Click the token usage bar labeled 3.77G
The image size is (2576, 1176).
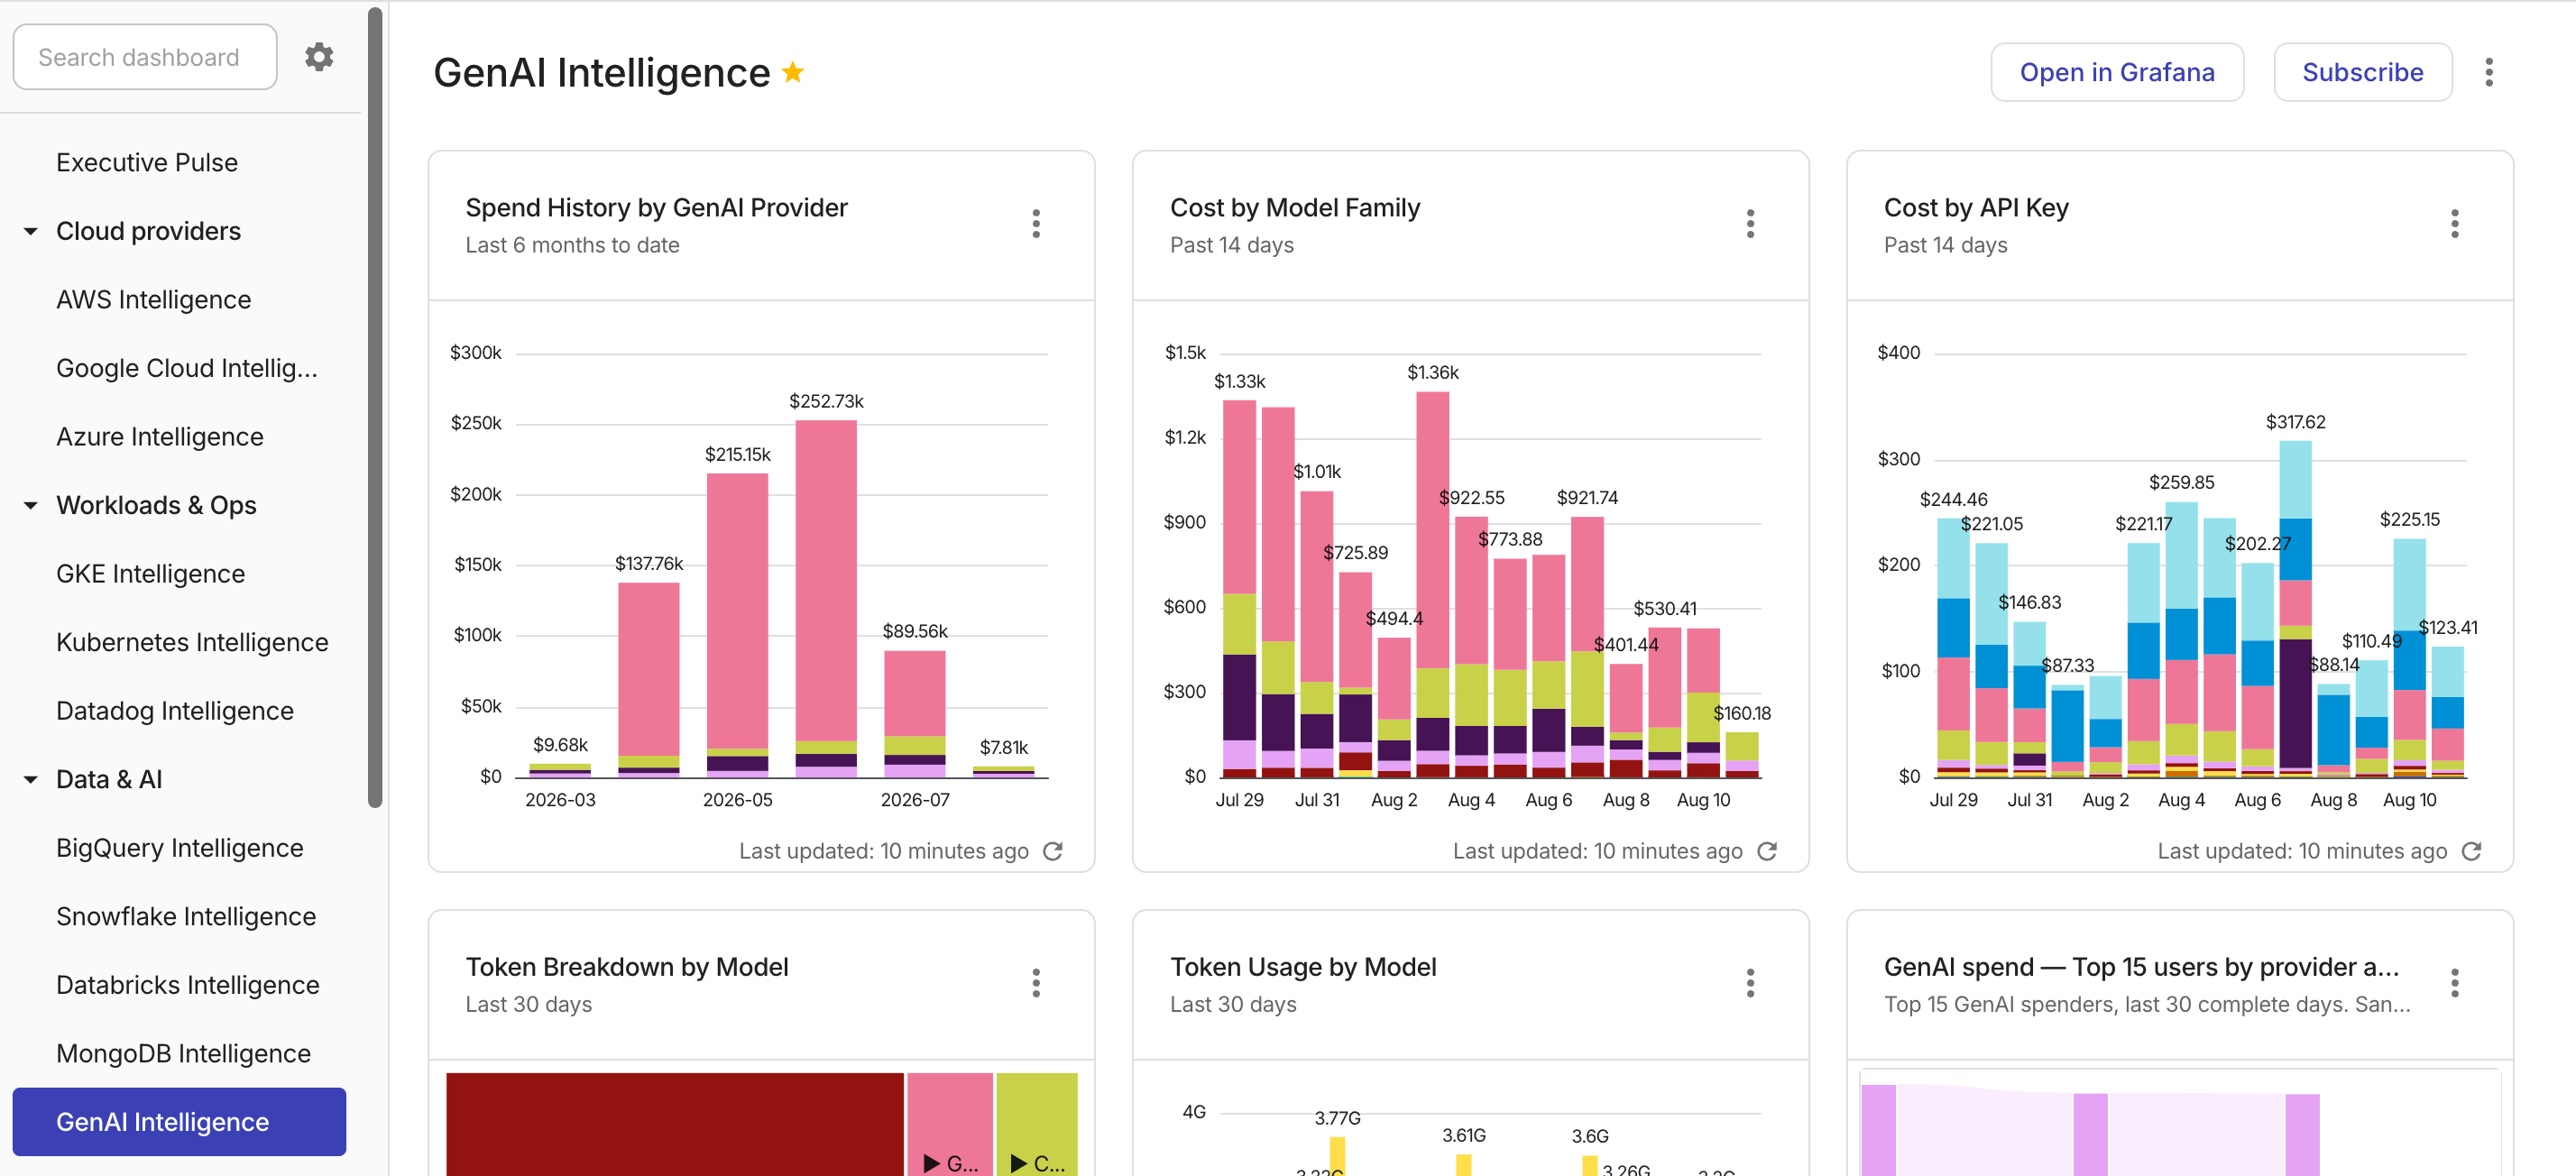point(1337,1156)
